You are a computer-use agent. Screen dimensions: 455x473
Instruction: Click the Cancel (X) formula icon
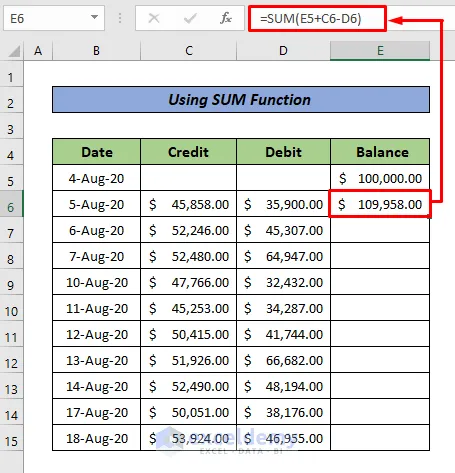(154, 18)
